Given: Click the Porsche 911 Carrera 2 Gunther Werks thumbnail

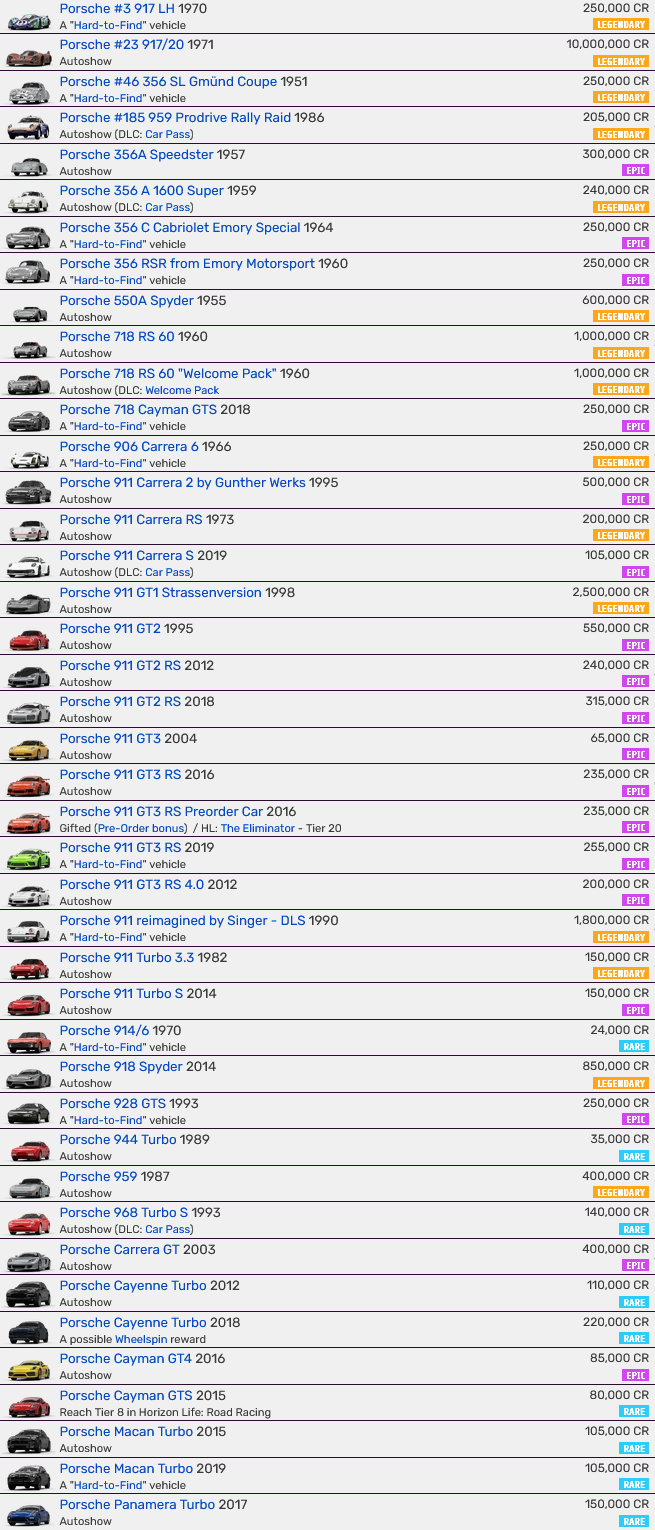Looking at the screenshot, I should 28,492.
